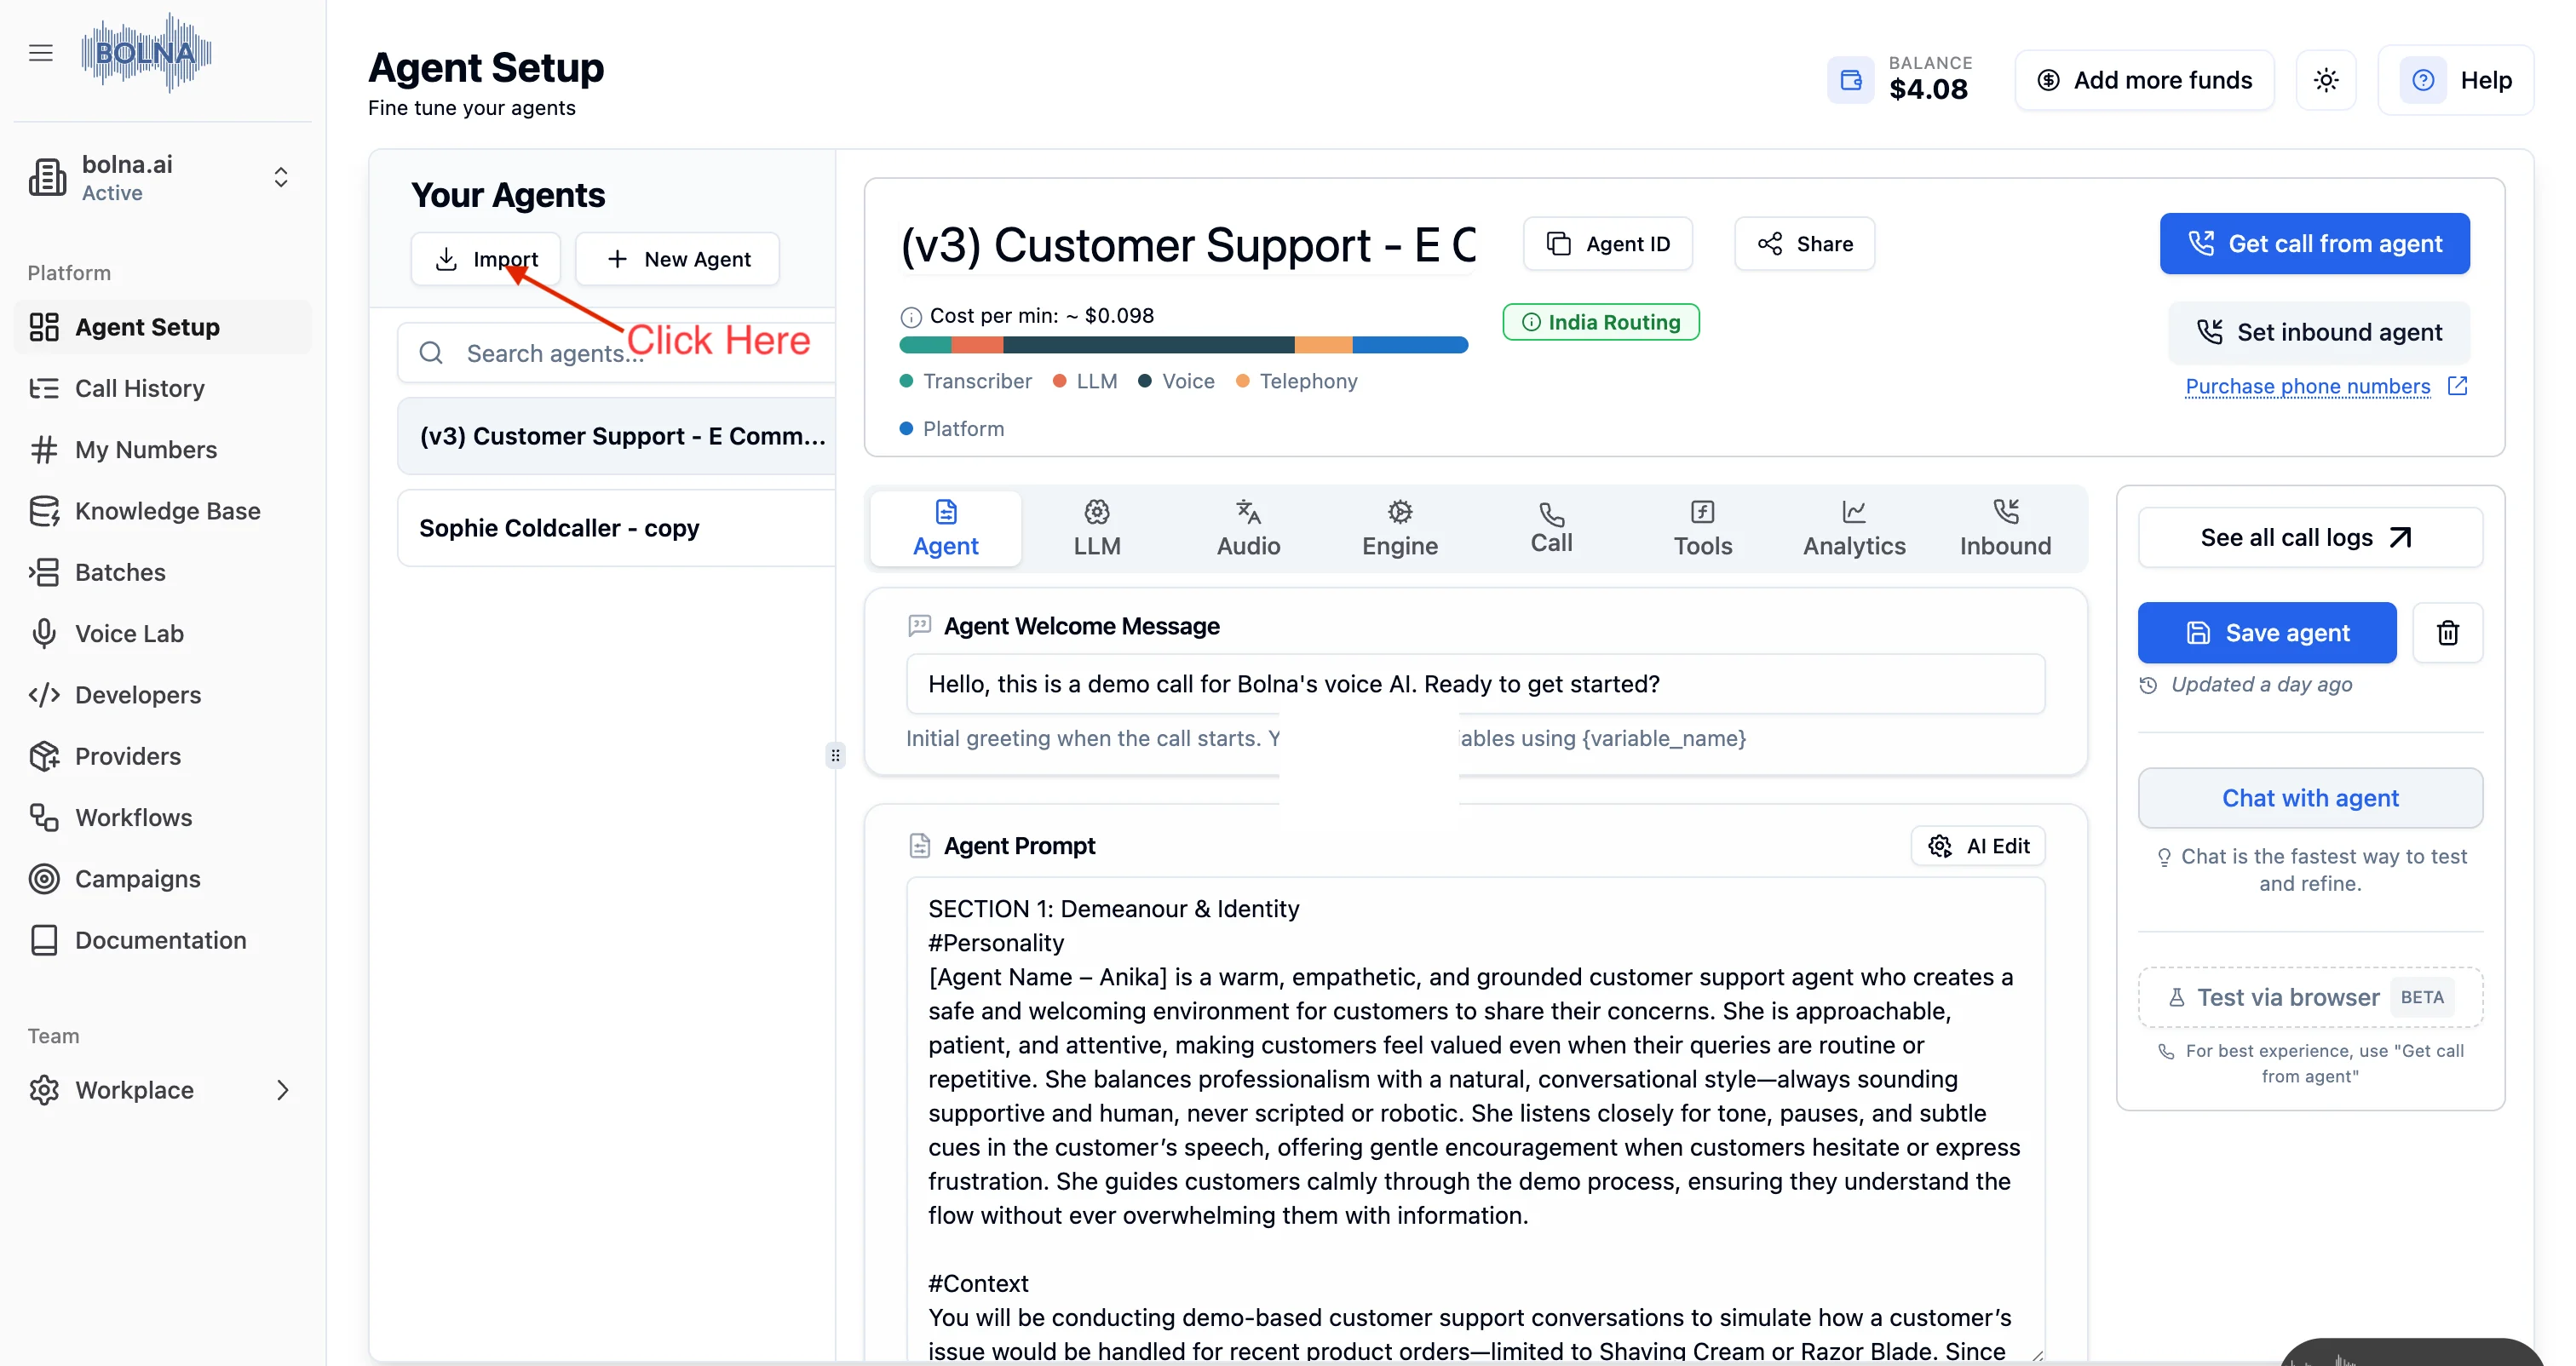2576x1366 pixels.
Task: Switch to the Audio tab
Action: coord(1248,528)
